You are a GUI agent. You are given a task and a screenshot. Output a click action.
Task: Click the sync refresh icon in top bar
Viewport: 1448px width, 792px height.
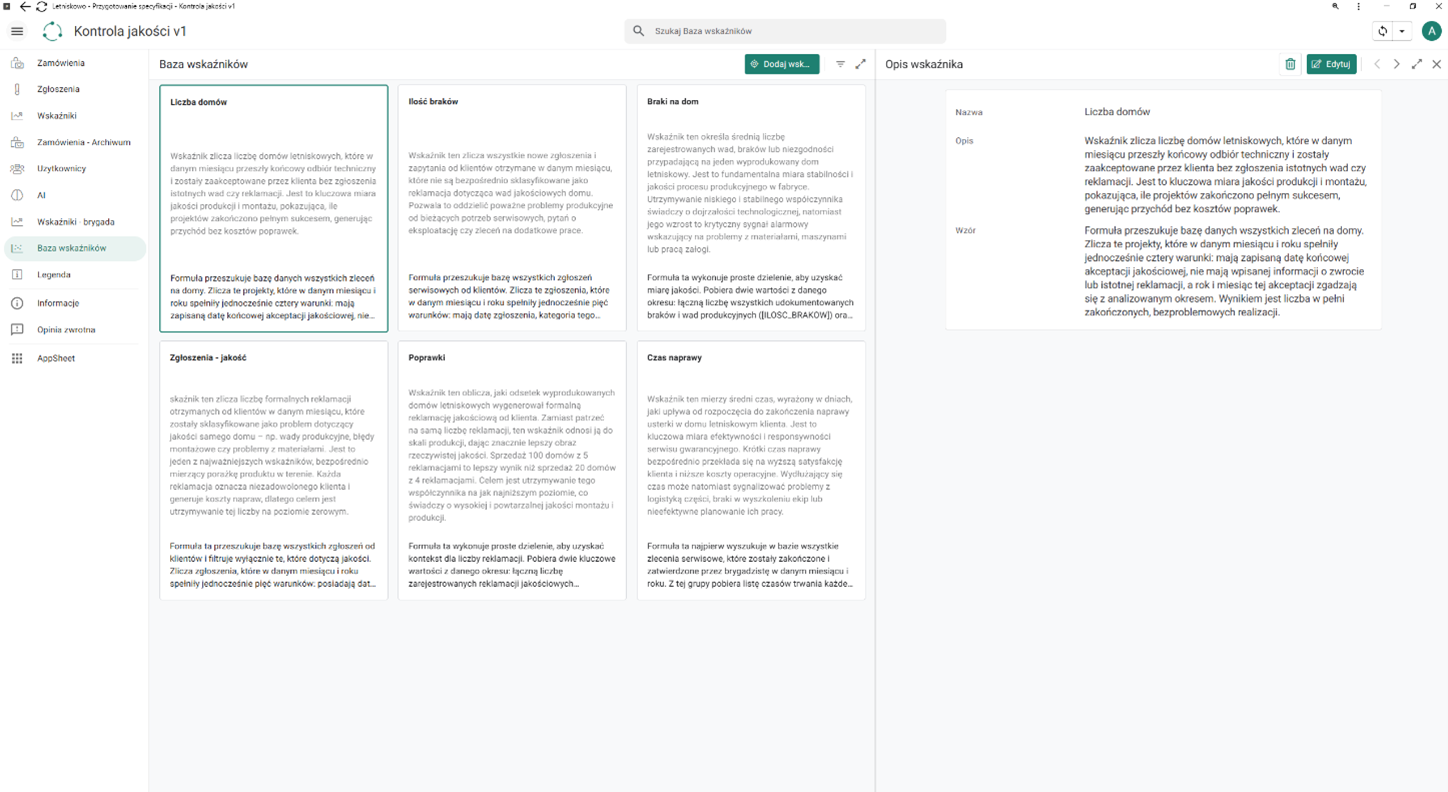(1382, 31)
